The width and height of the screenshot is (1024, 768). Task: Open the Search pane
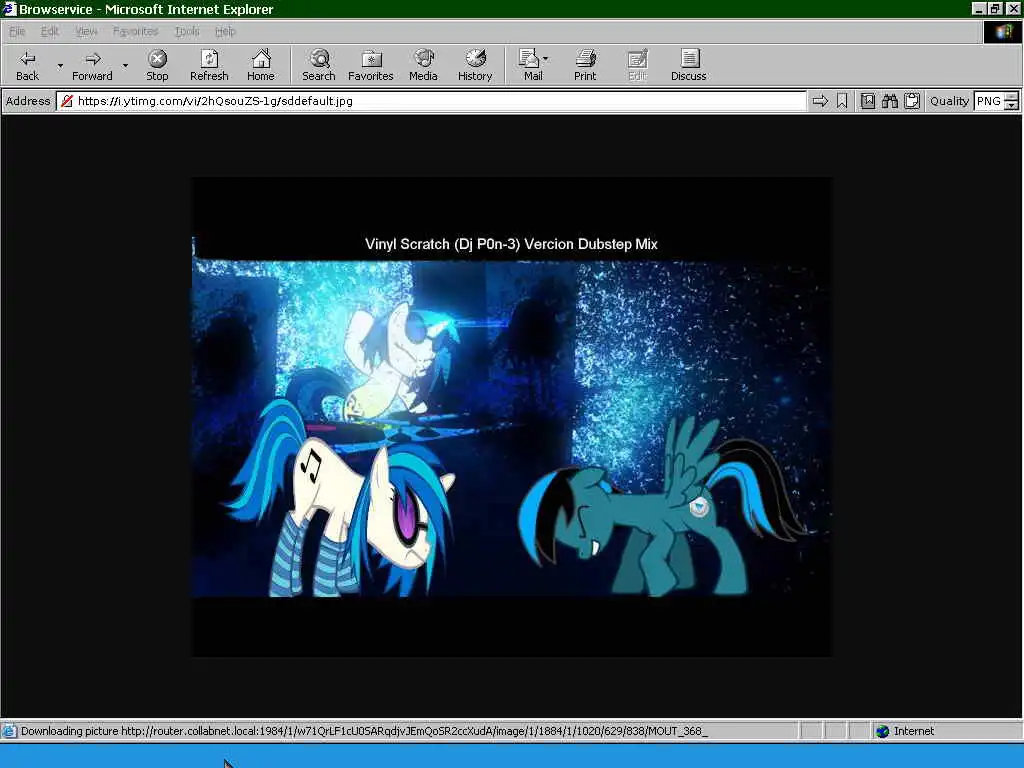pos(319,65)
